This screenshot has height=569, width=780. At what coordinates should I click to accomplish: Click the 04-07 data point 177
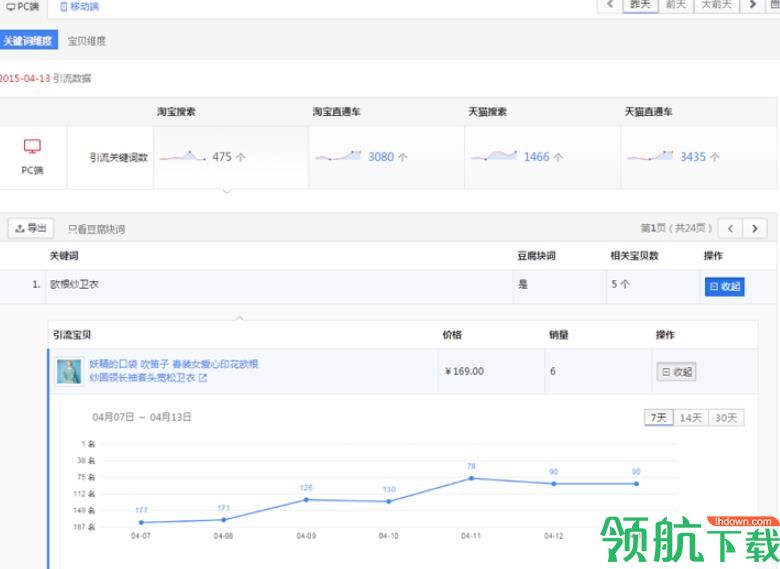(x=141, y=522)
